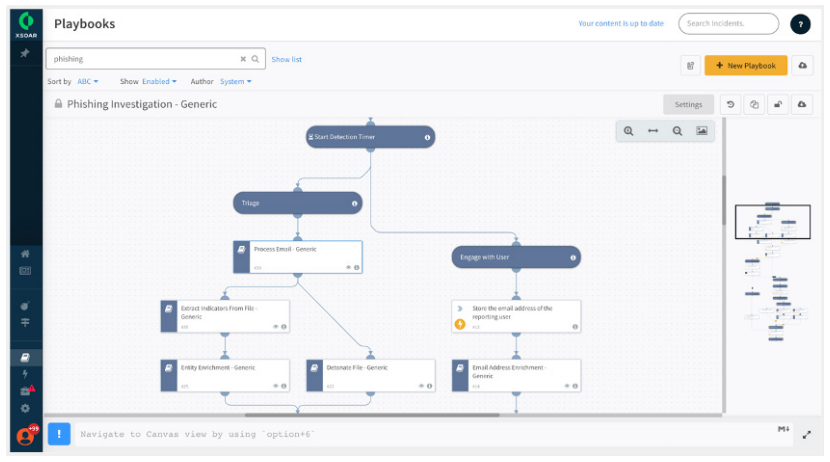The image size is (830, 462).
Task: Click the image export icon in the canvas toolbar
Action: [x=701, y=131]
